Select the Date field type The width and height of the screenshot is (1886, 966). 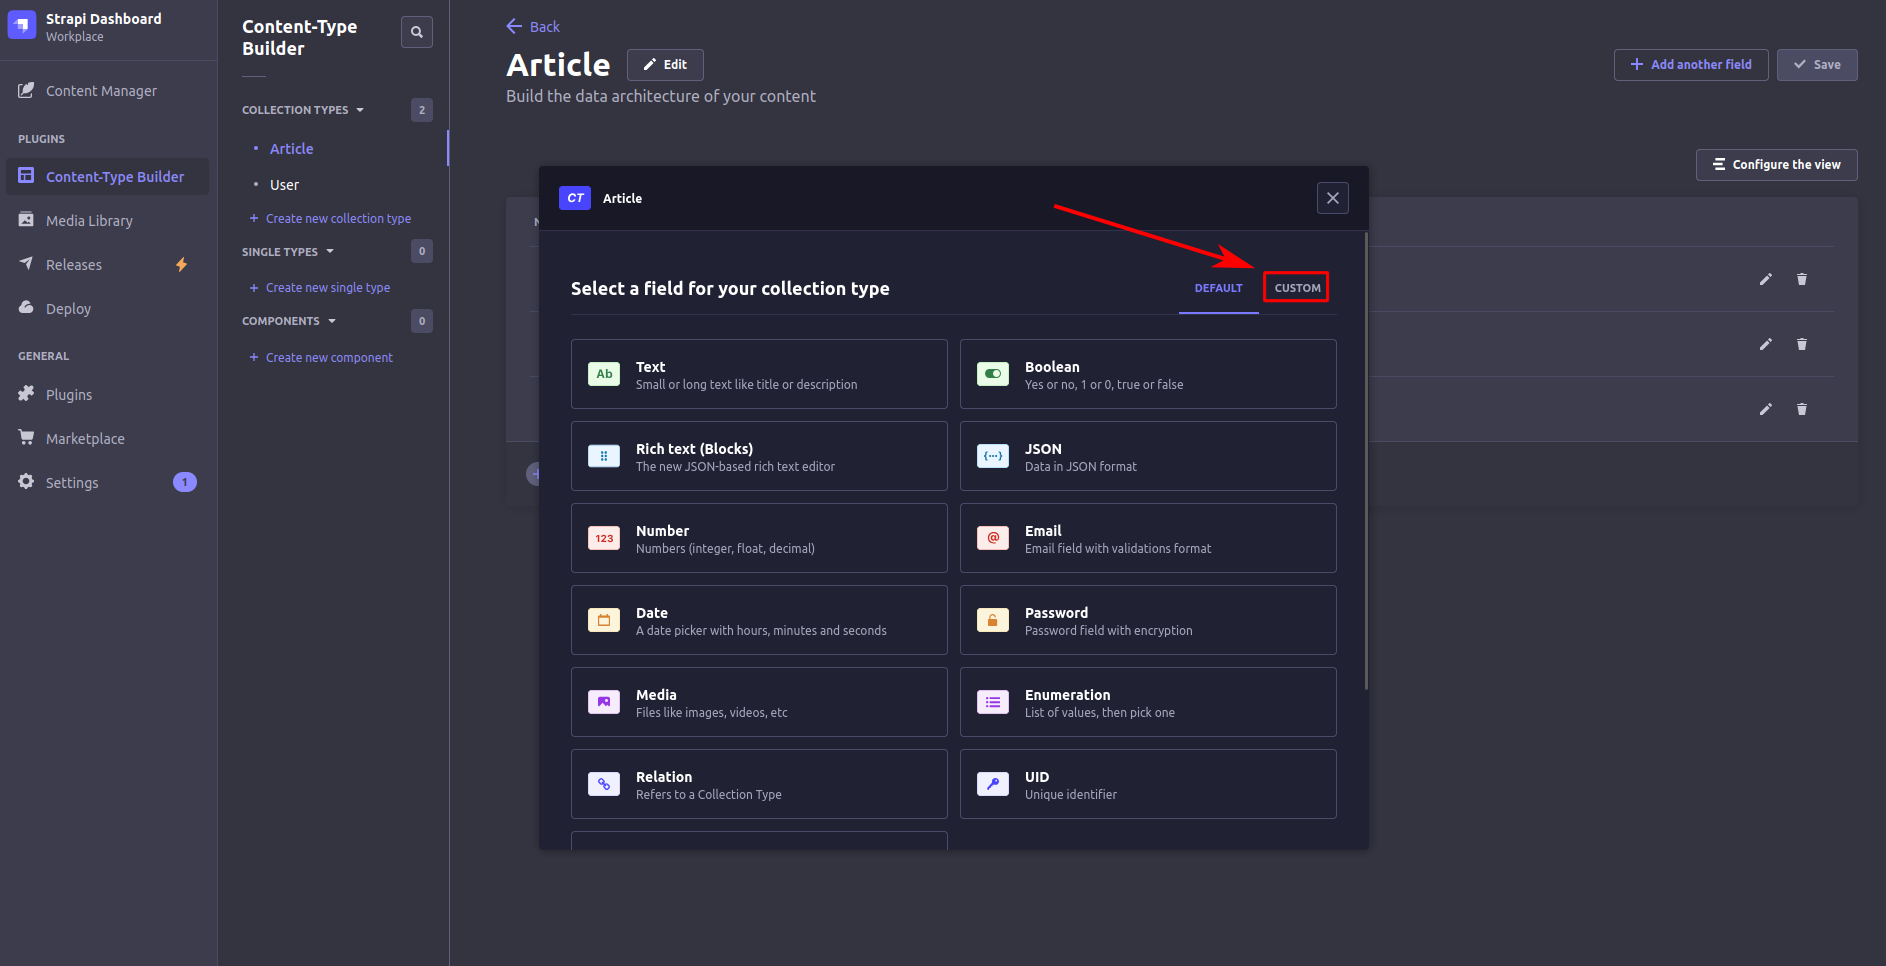759,620
